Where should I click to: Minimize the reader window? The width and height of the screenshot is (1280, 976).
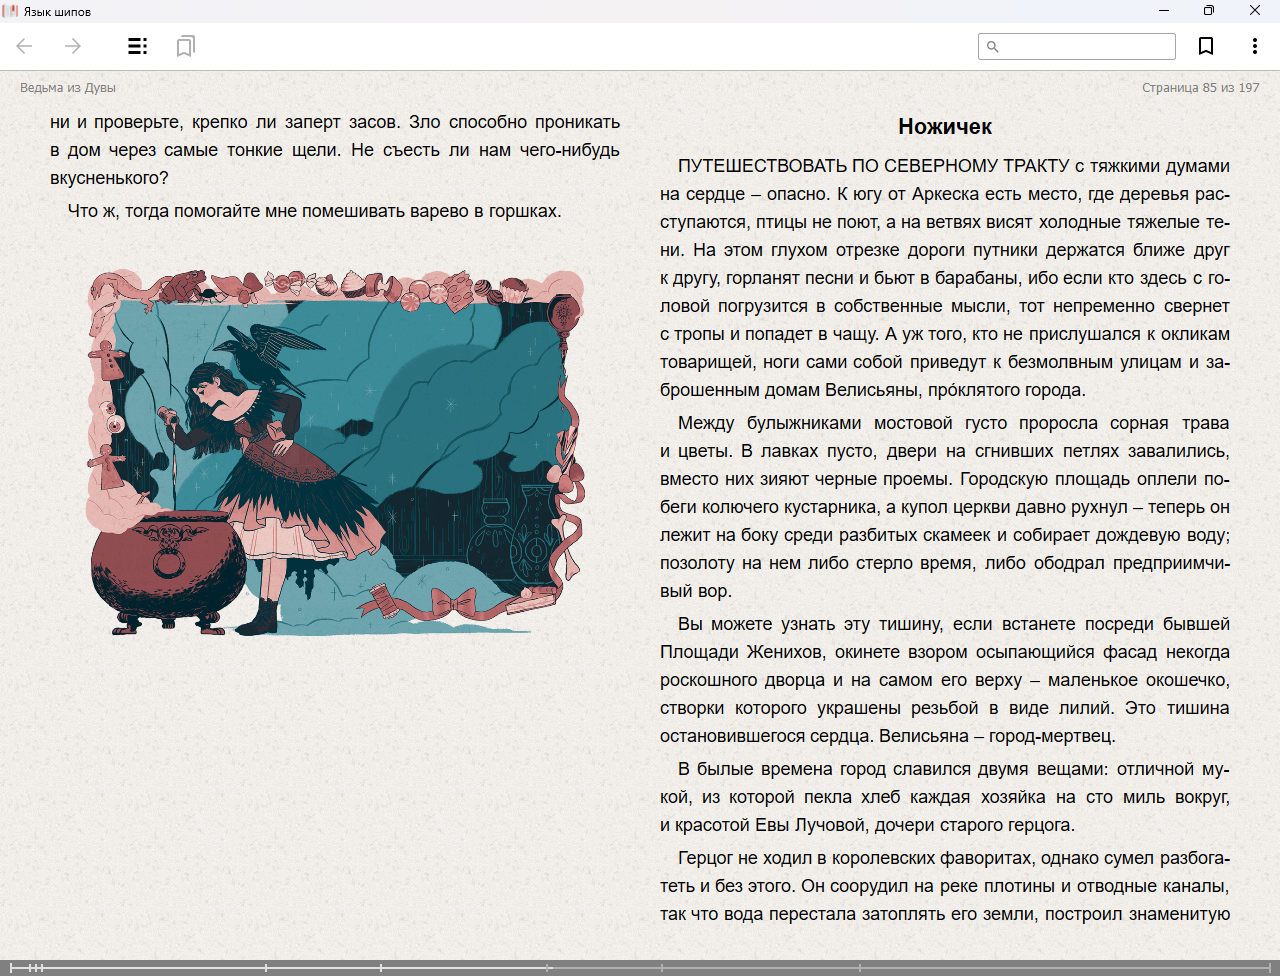1164,11
